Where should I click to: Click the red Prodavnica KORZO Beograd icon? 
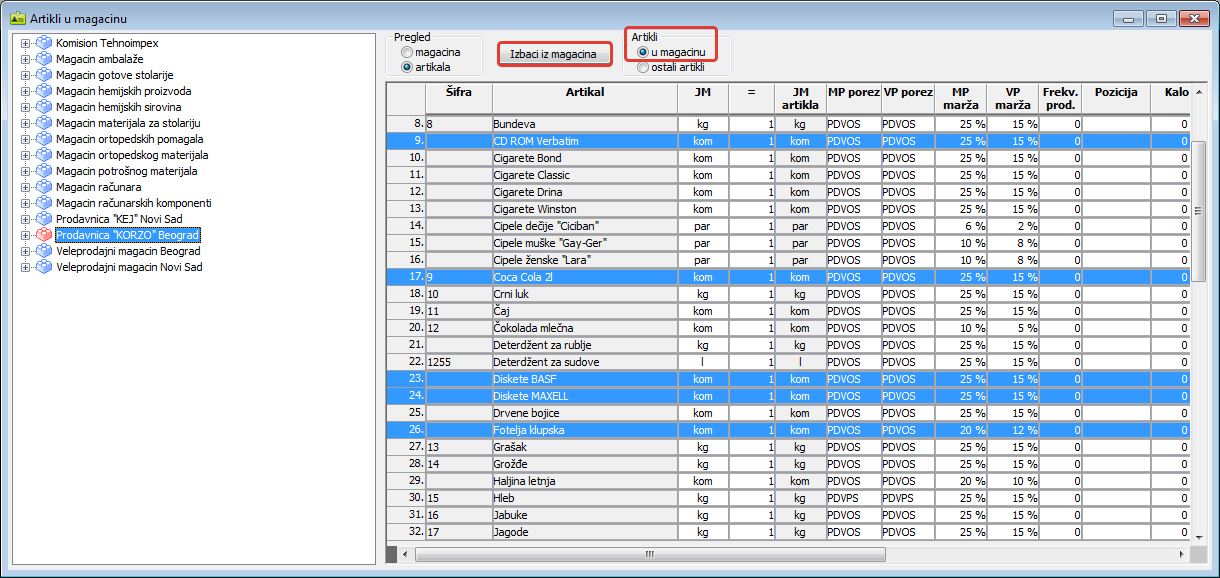pos(43,235)
